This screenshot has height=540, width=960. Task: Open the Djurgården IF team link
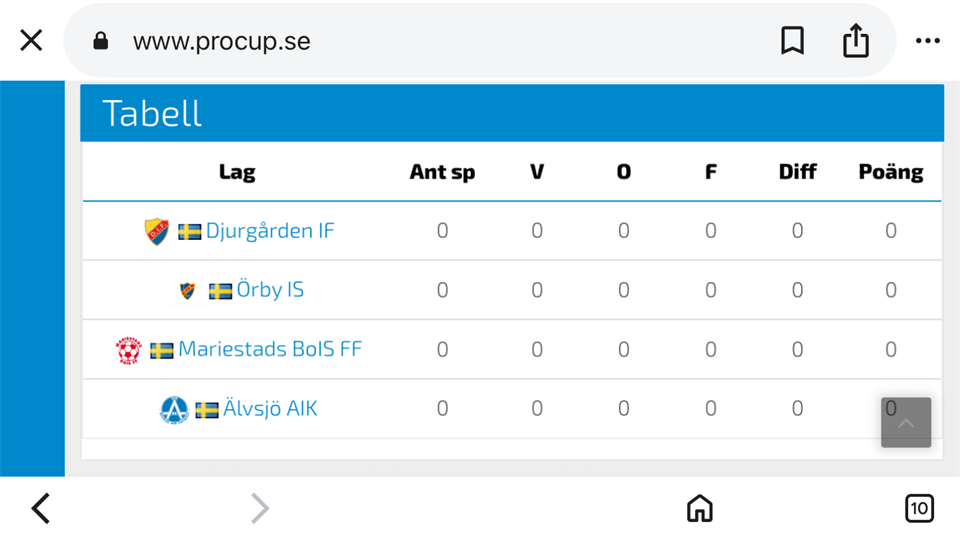tap(270, 231)
